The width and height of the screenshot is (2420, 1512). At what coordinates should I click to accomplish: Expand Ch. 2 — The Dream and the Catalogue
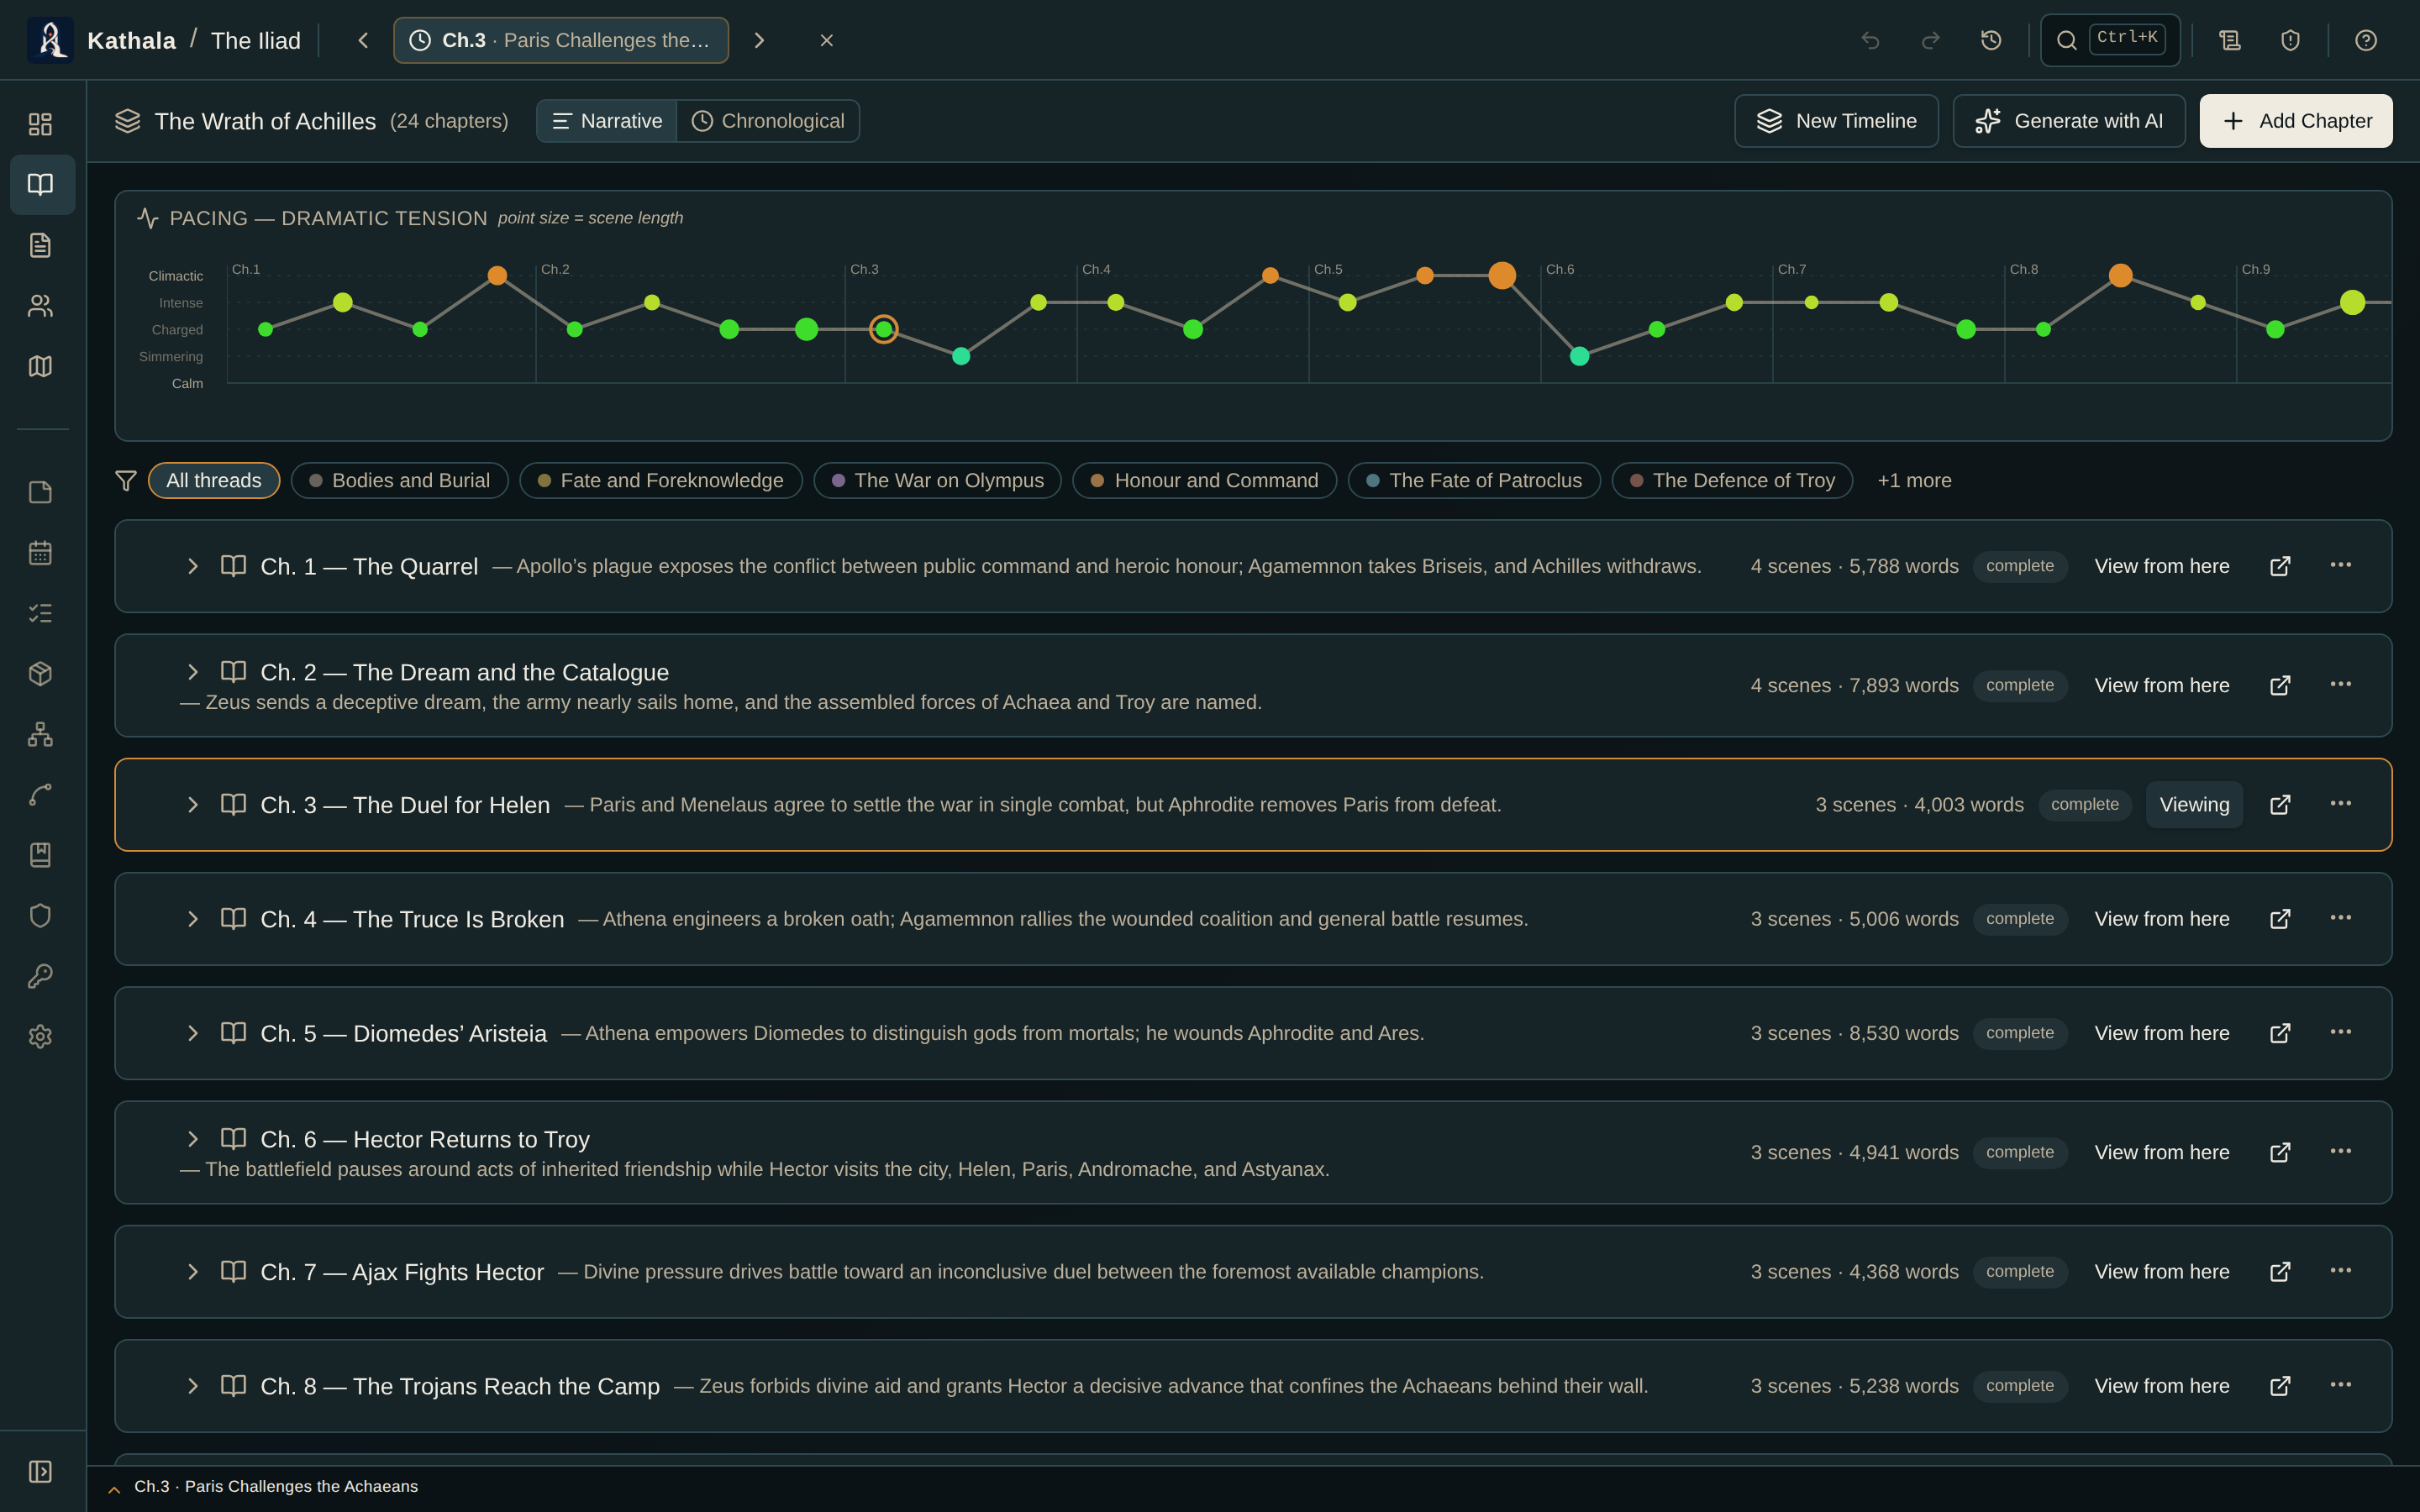(193, 672)
